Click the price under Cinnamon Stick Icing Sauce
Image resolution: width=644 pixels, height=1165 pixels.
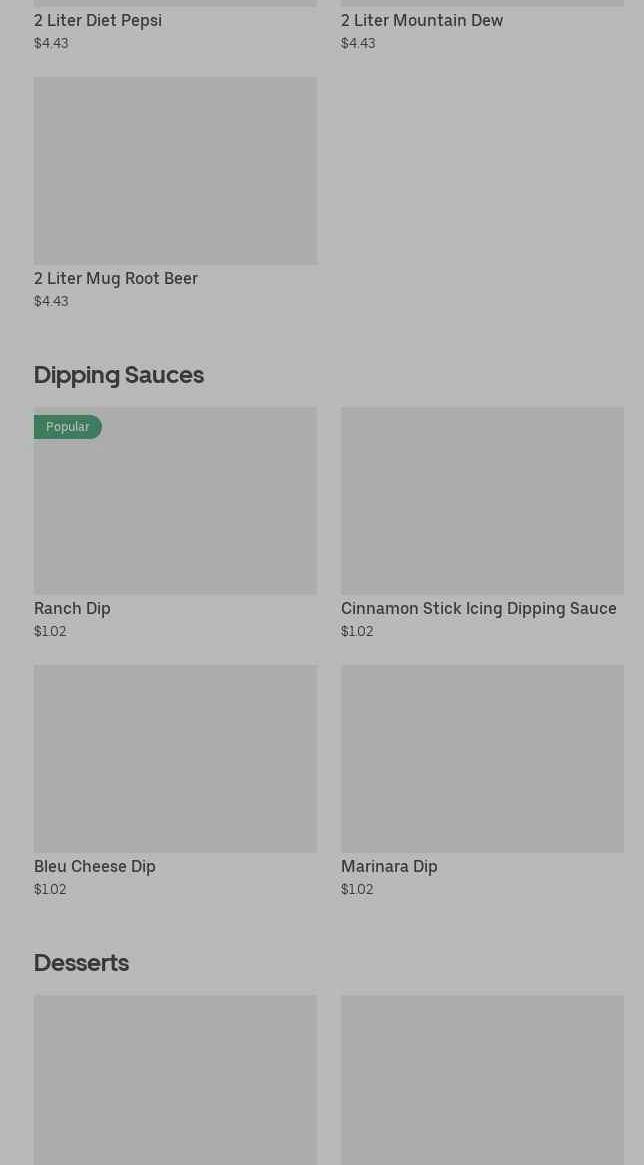357,631
